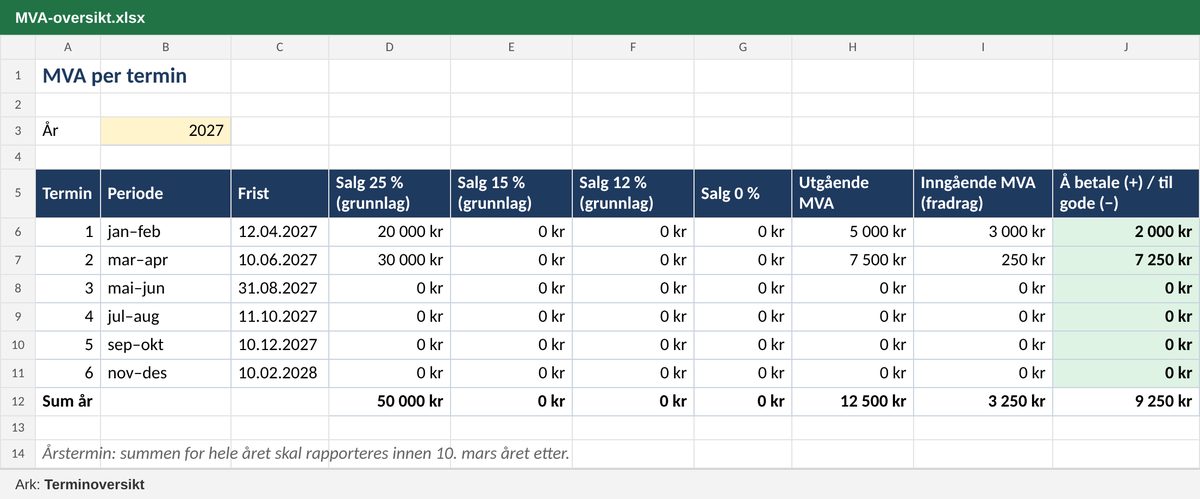
Task: Select the yearly total '12 500 kr'
Action: 852,401
